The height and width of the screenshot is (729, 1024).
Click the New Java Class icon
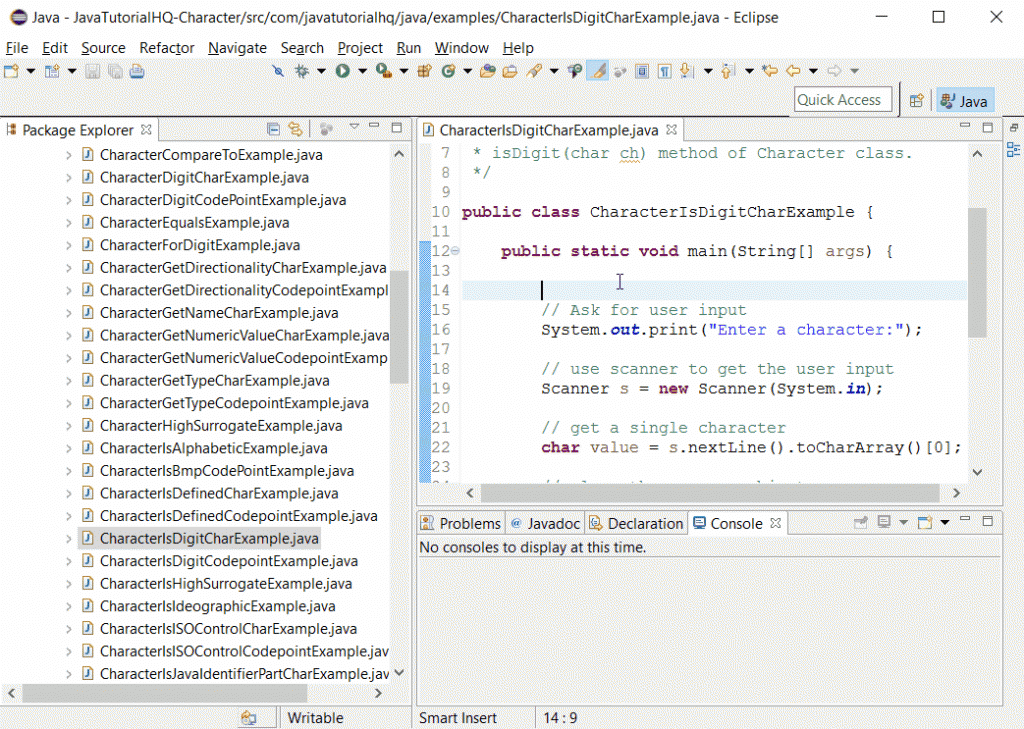(x=448, y=71)
